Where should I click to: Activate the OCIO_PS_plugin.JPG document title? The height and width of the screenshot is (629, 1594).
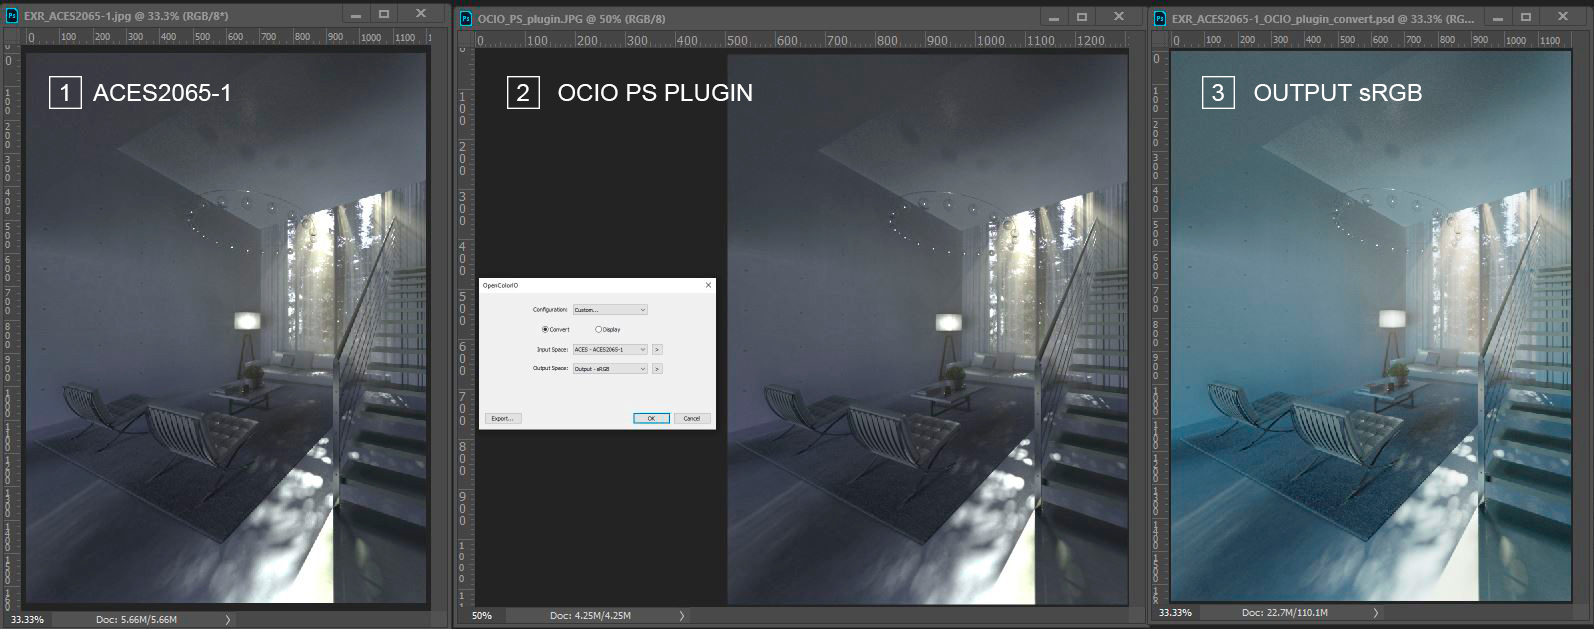[572, 18]
